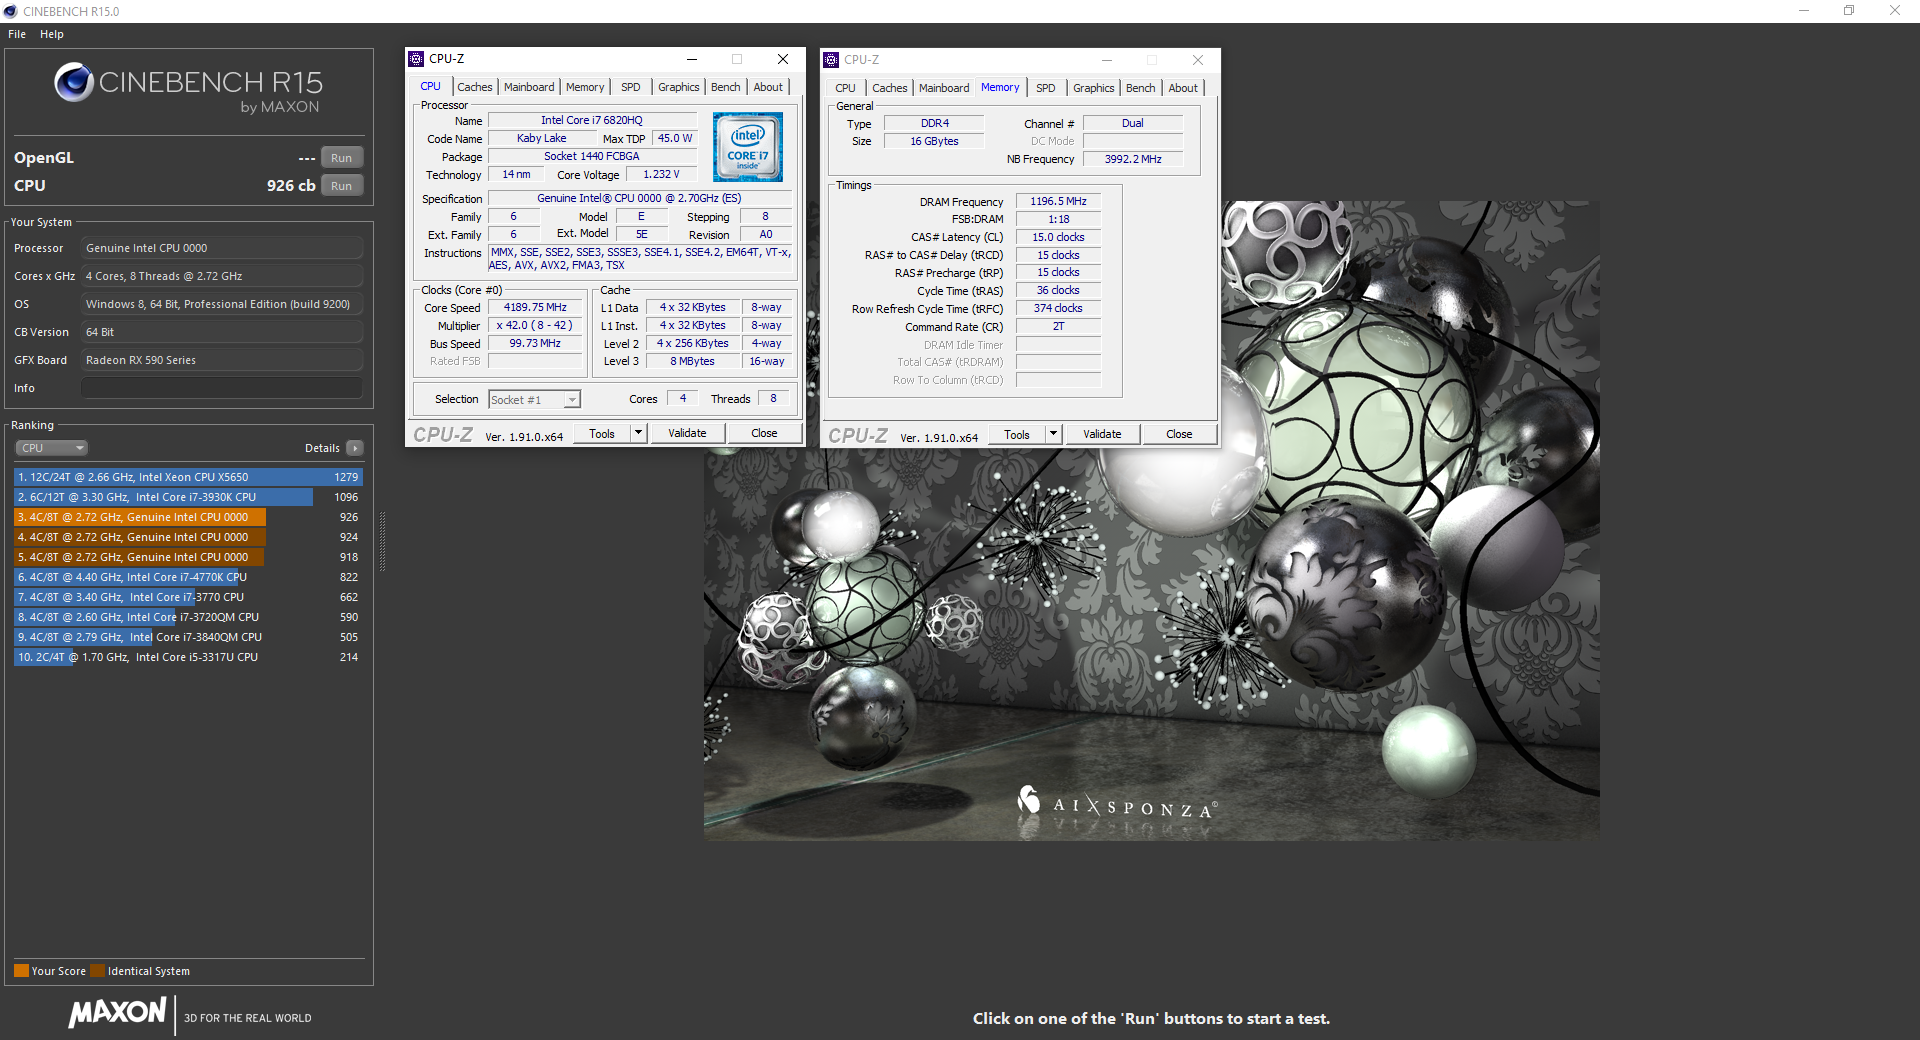
Task: Switch to CPU tab in right CPU-Z
Action: 846,88
